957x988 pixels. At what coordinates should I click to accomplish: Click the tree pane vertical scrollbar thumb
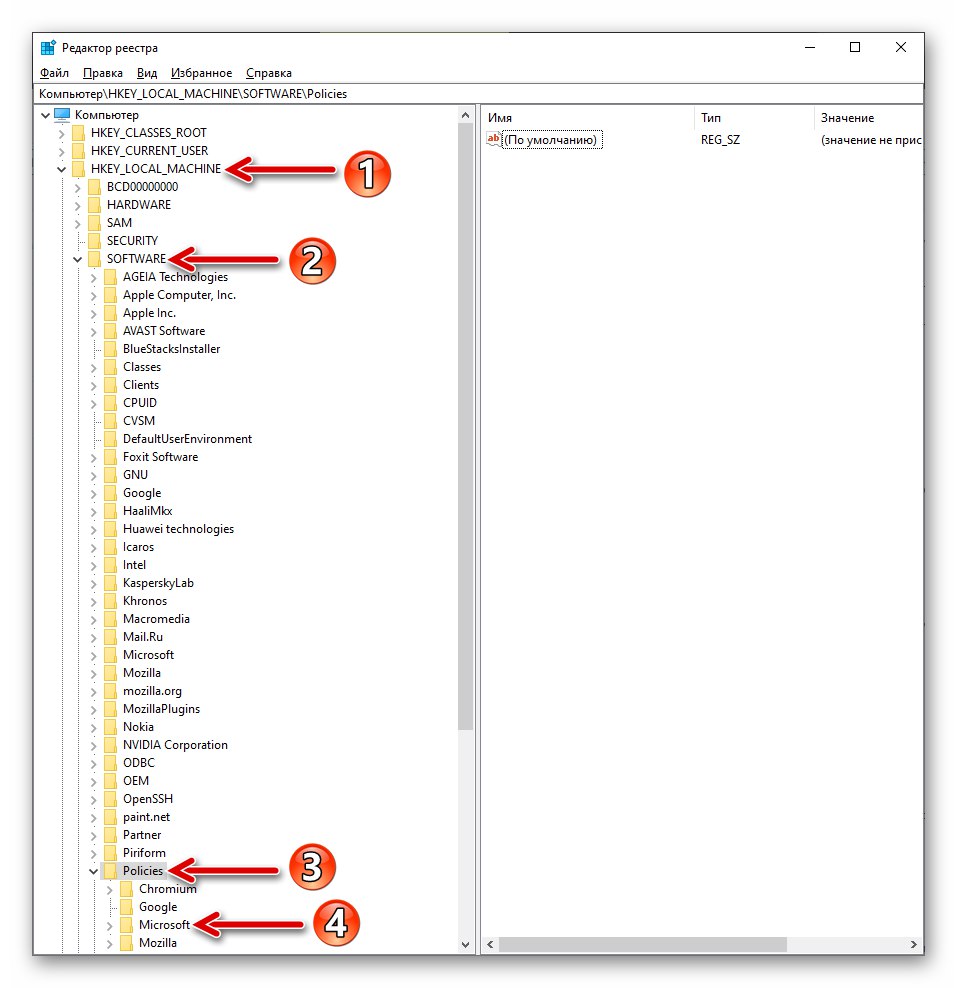(466, 427)
